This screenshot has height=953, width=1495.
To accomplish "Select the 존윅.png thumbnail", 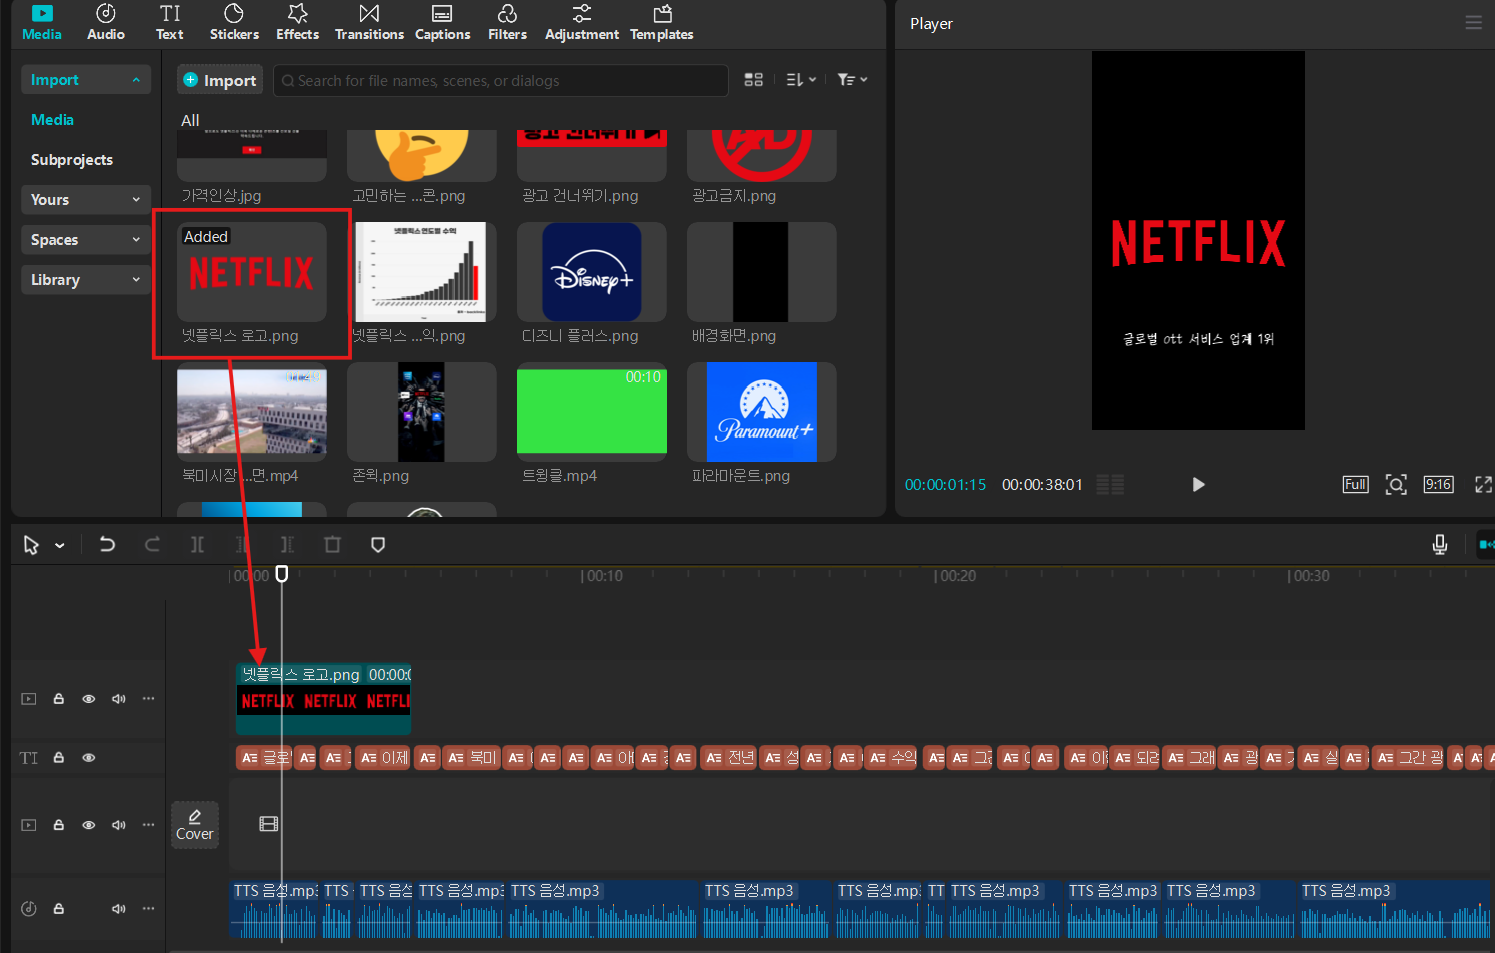I will pos(421,412).
